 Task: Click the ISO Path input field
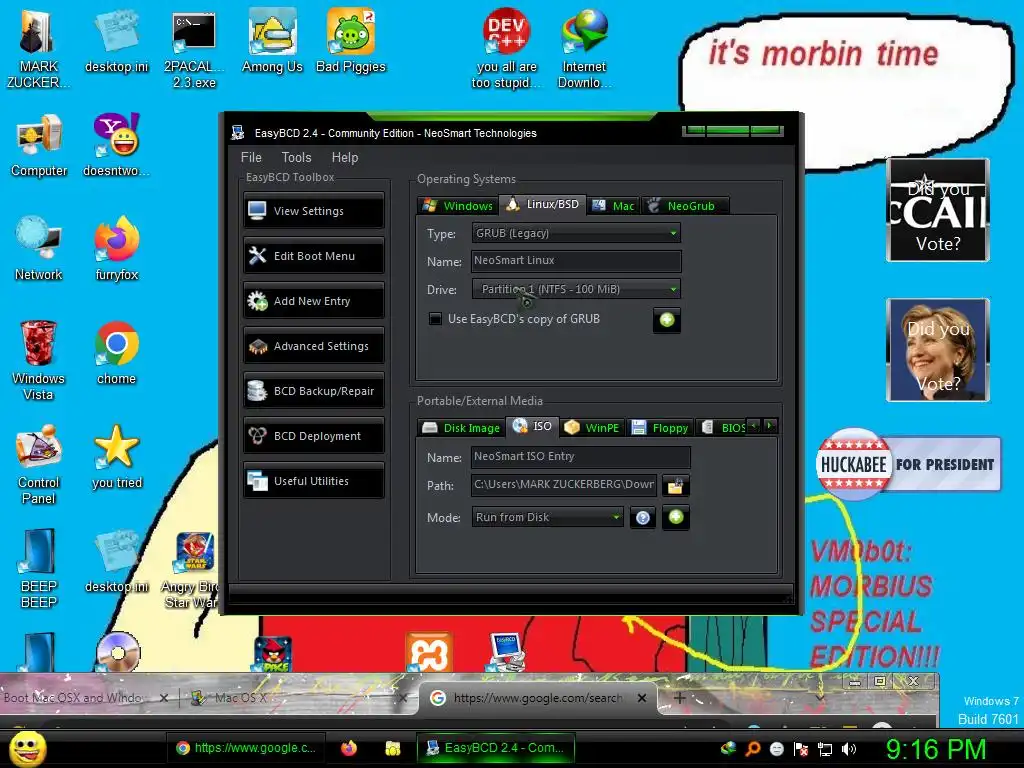point(564,485)
